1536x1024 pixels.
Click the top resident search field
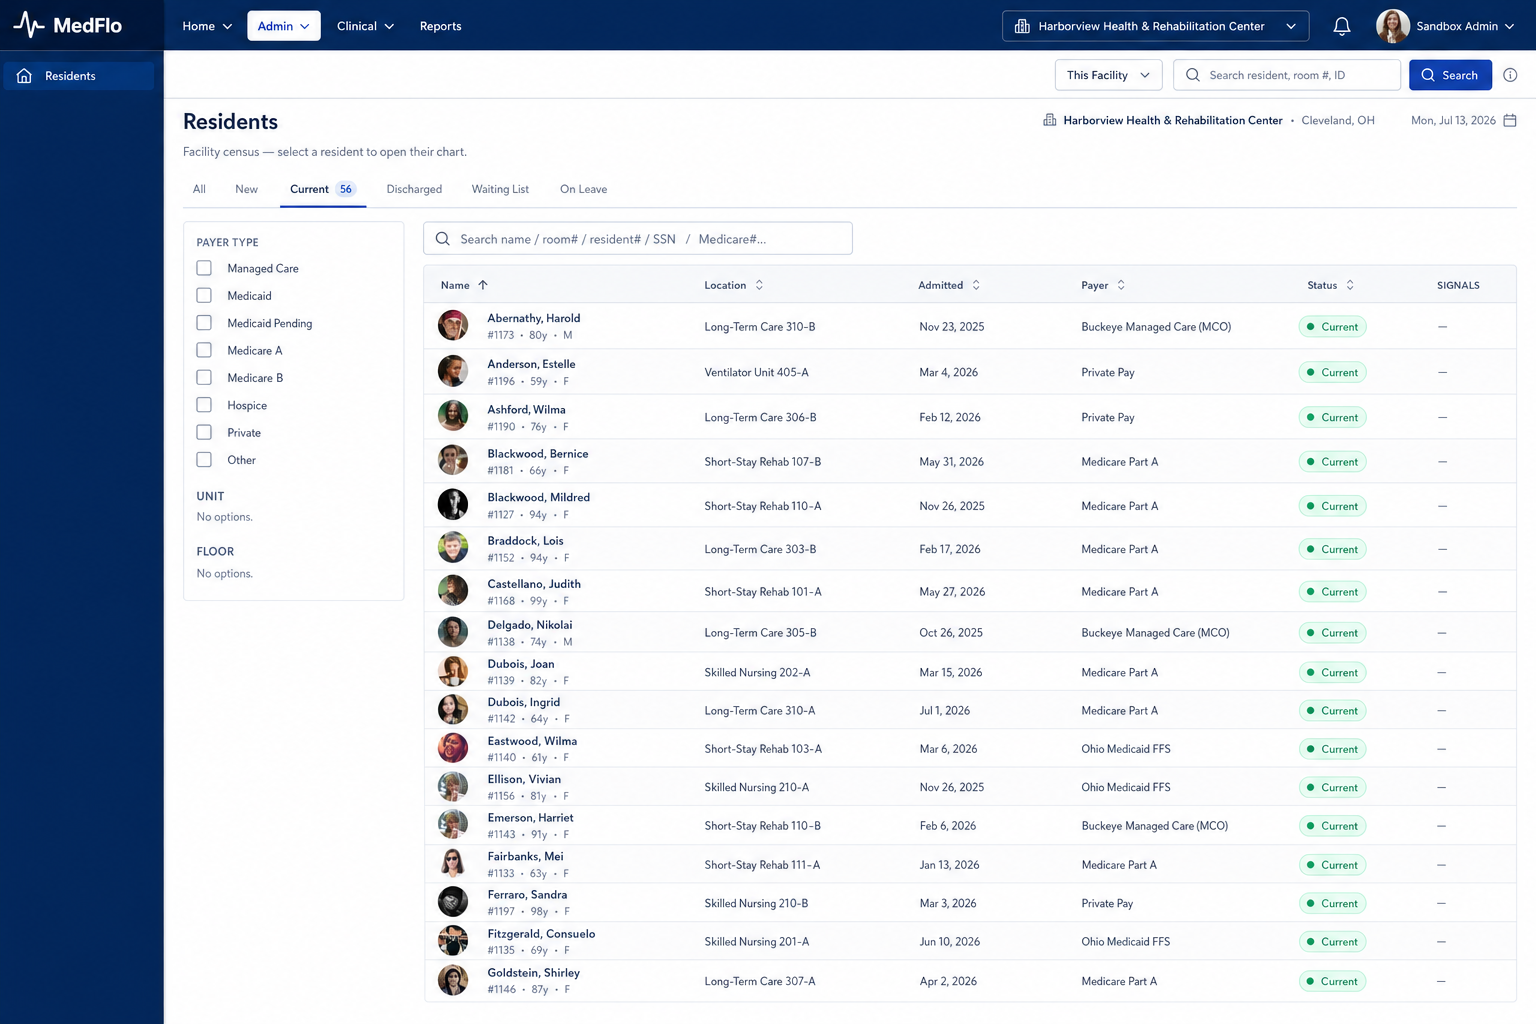(1287, 75)
